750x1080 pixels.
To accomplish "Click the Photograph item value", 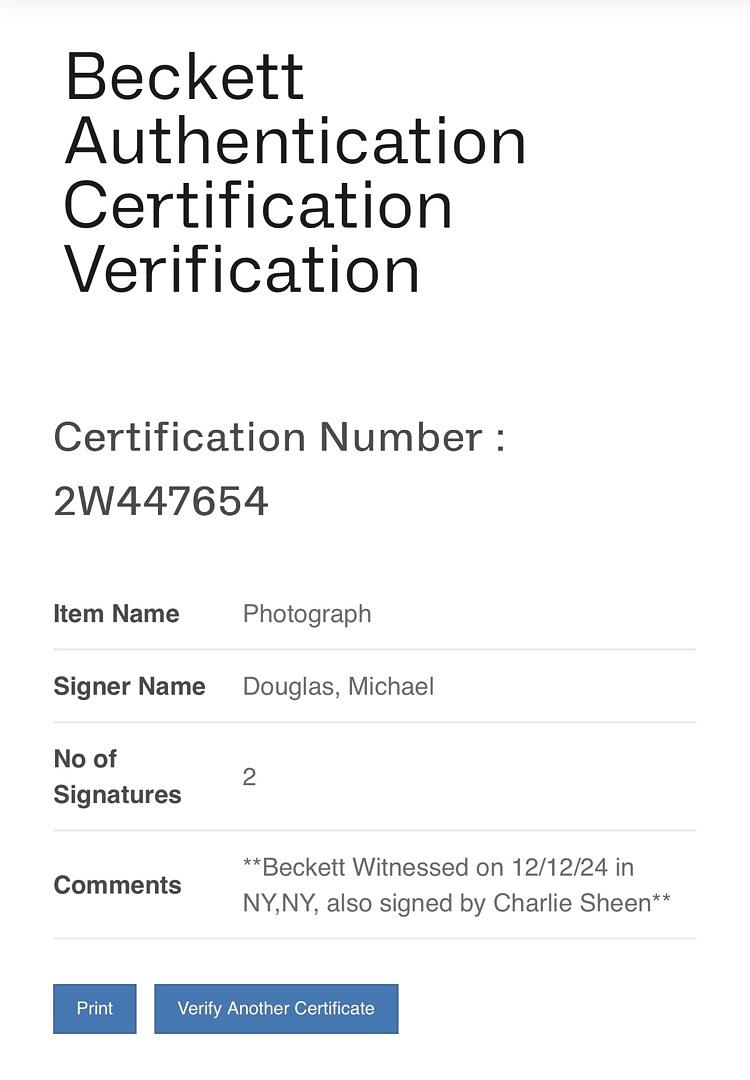I will pos(307,614).
